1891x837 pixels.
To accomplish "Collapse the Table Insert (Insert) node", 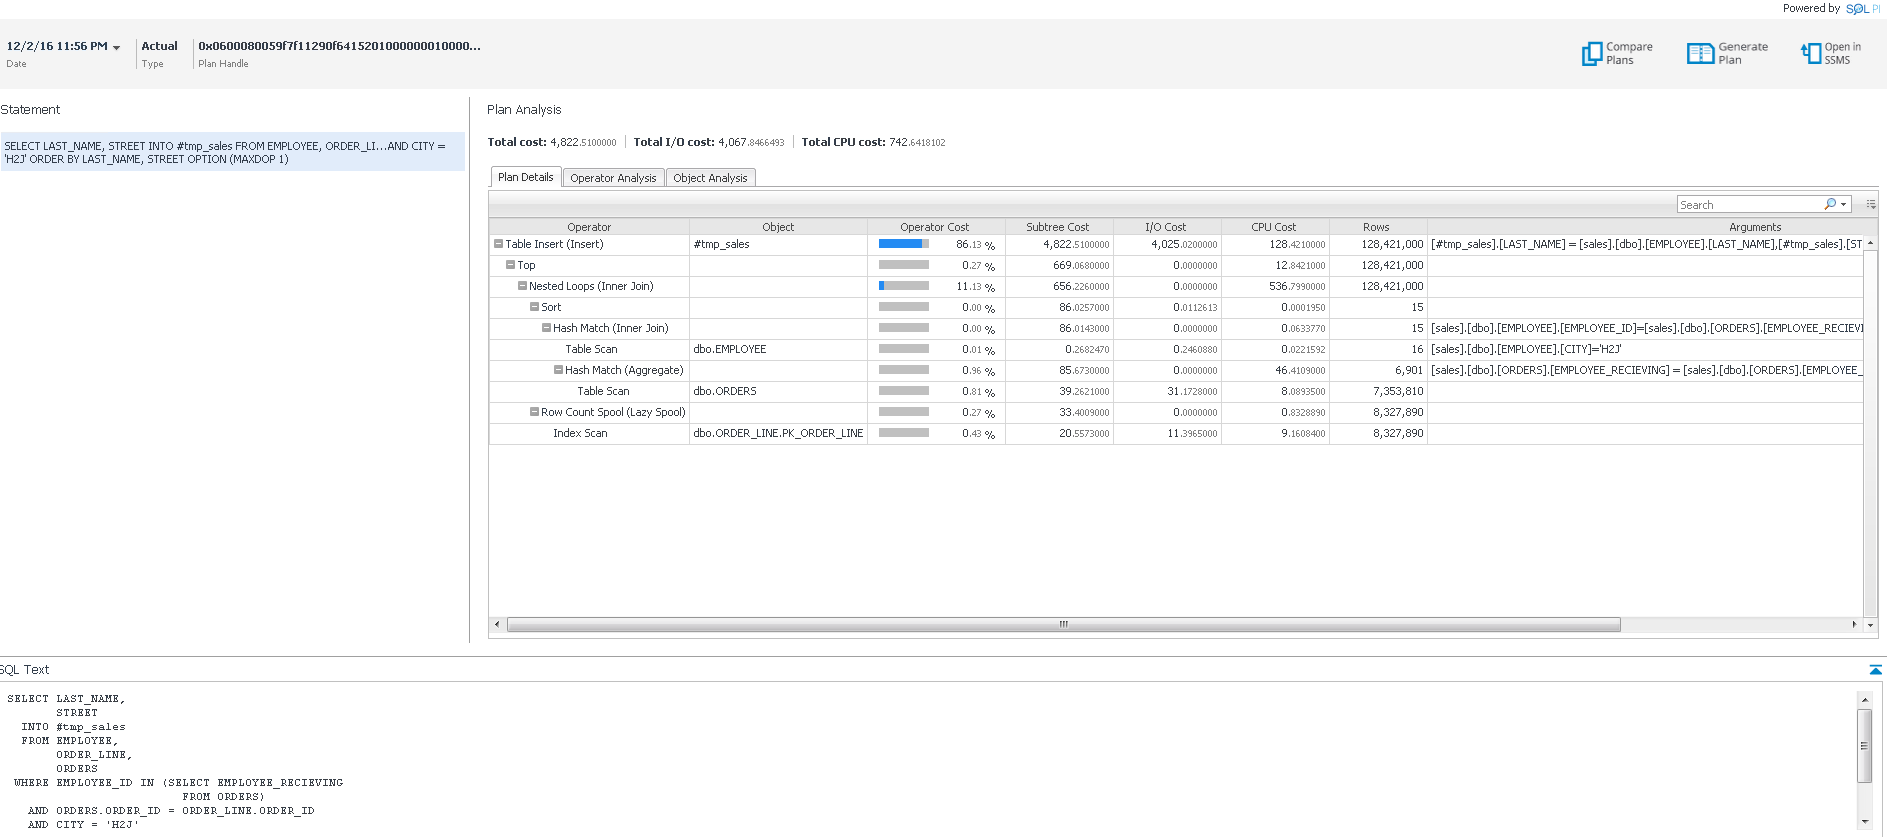I will click(498, 244).
